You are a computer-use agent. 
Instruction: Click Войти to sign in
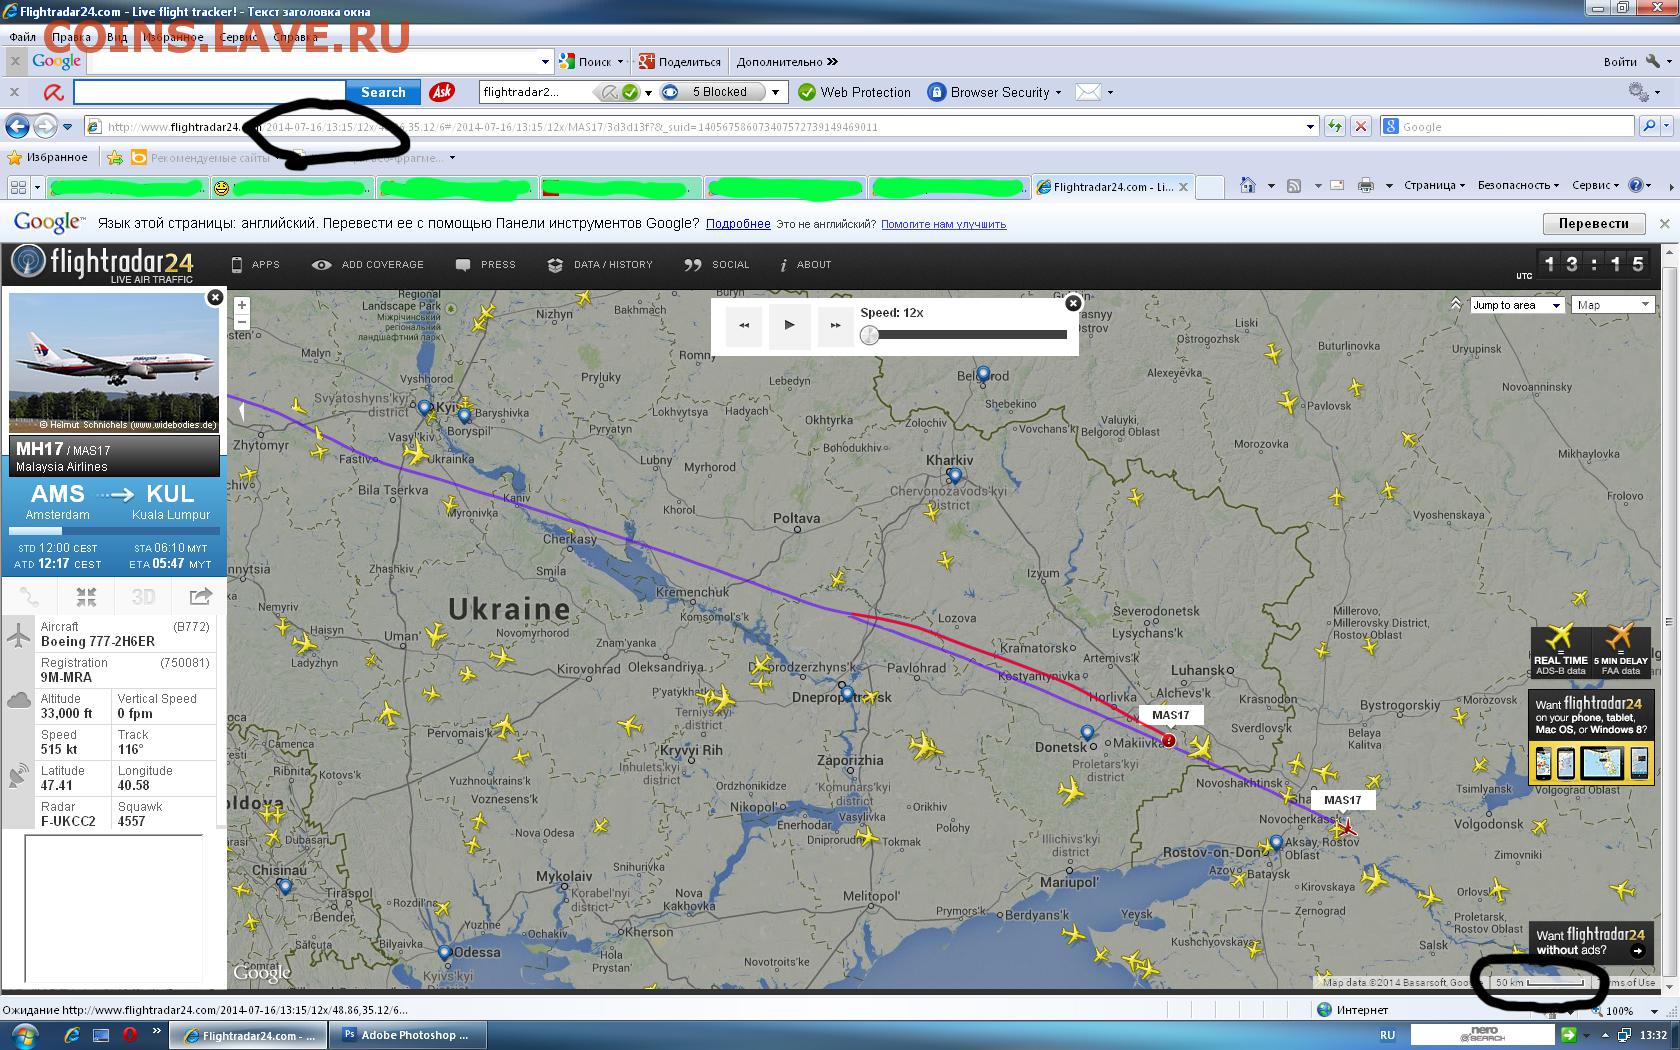coord(1620,61)
